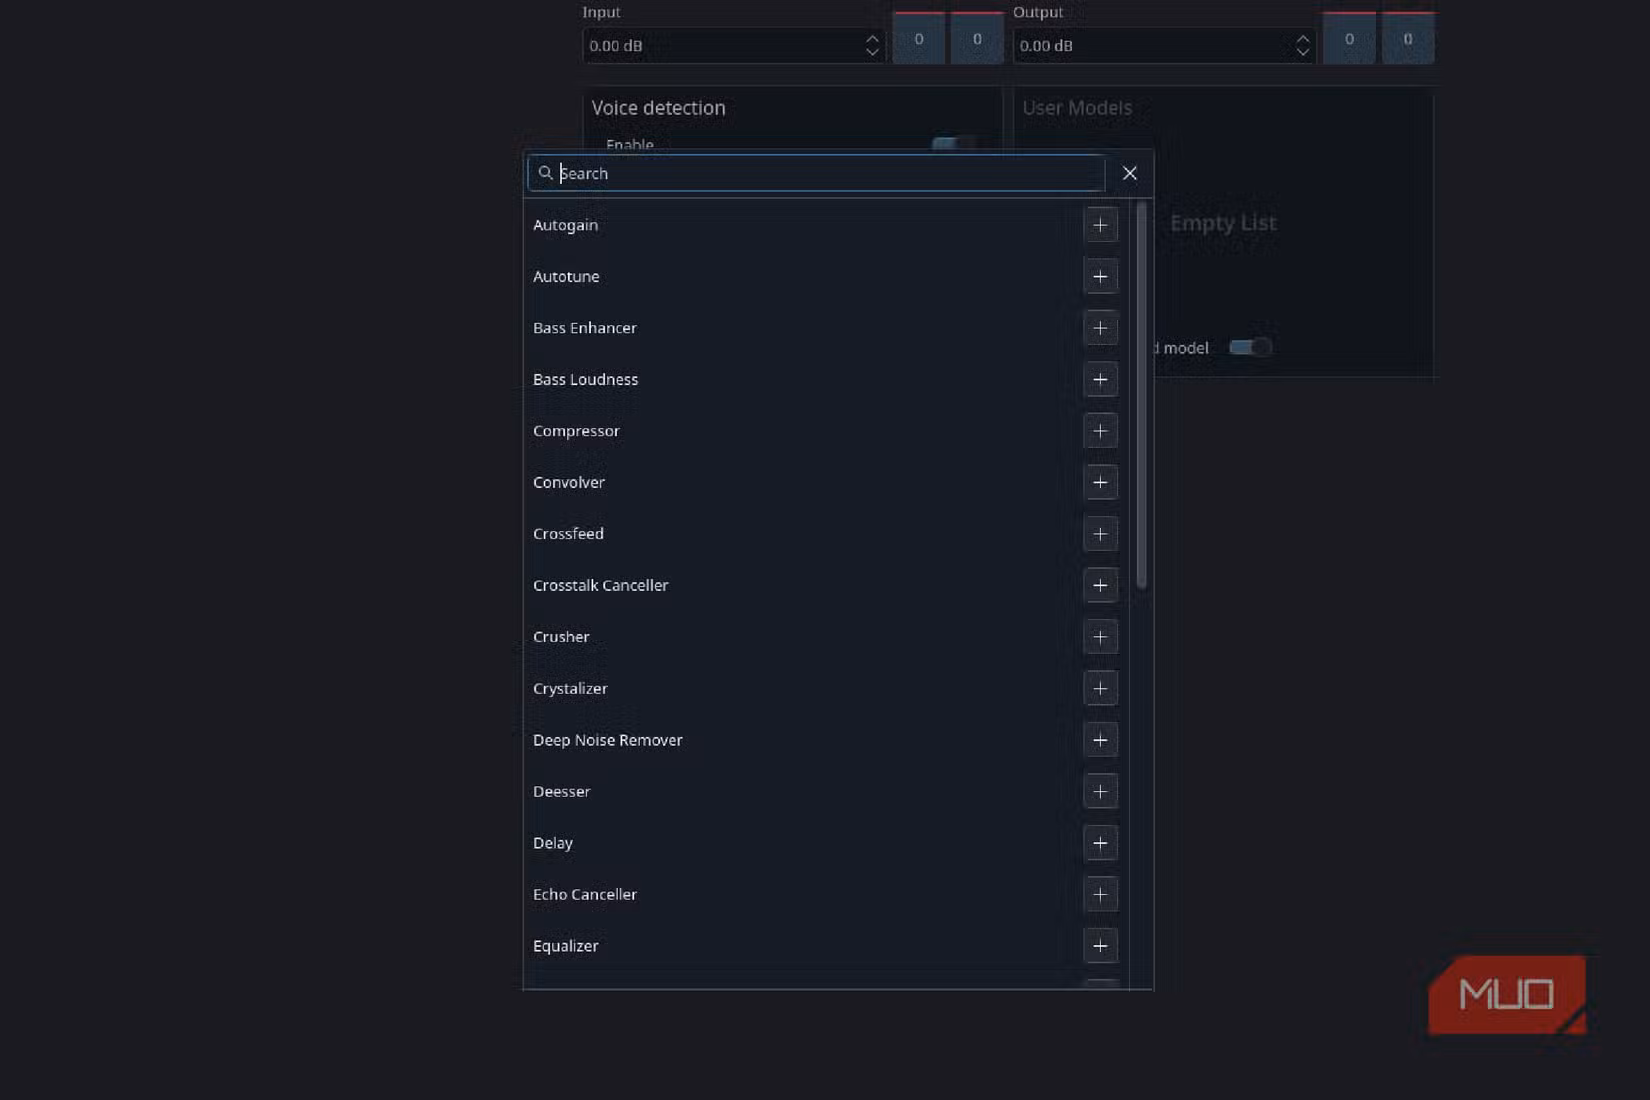
Task: Add the Bass Loudness effect via plus icon
Action: (x=1100, y=380)
